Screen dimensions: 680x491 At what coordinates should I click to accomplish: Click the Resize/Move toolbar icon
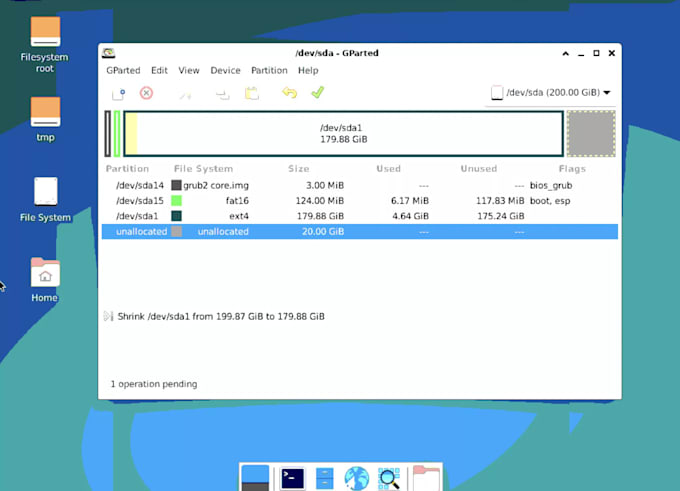pyautogui.click(x=185, y=93)
